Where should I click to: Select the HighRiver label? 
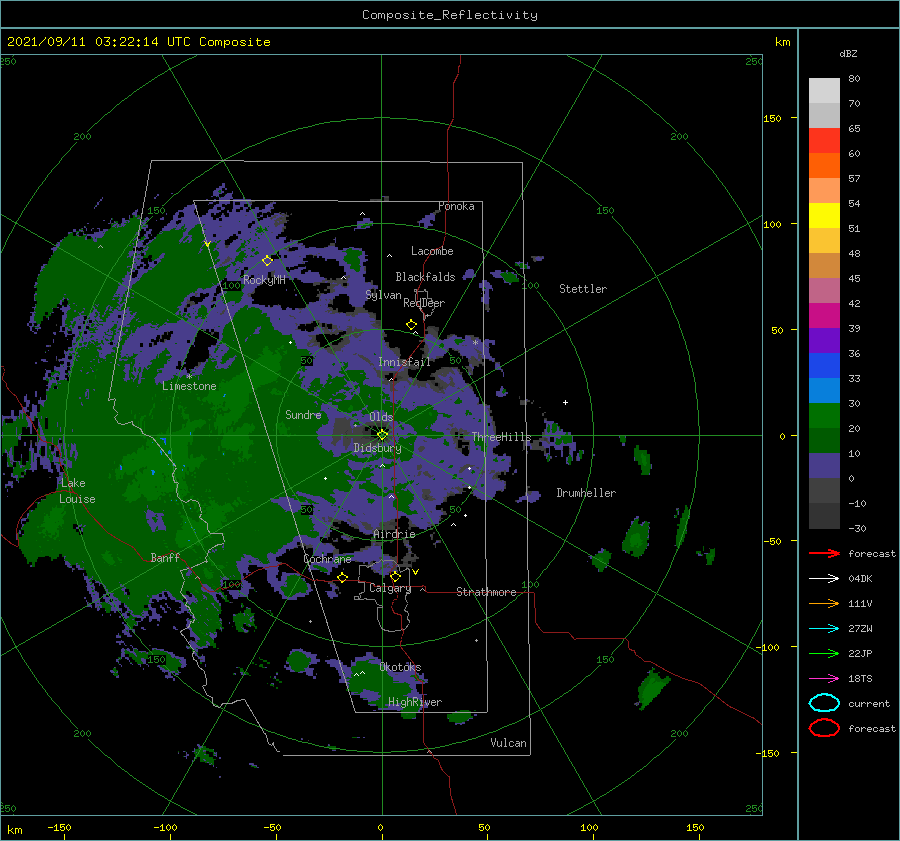(x=415, y=702)
